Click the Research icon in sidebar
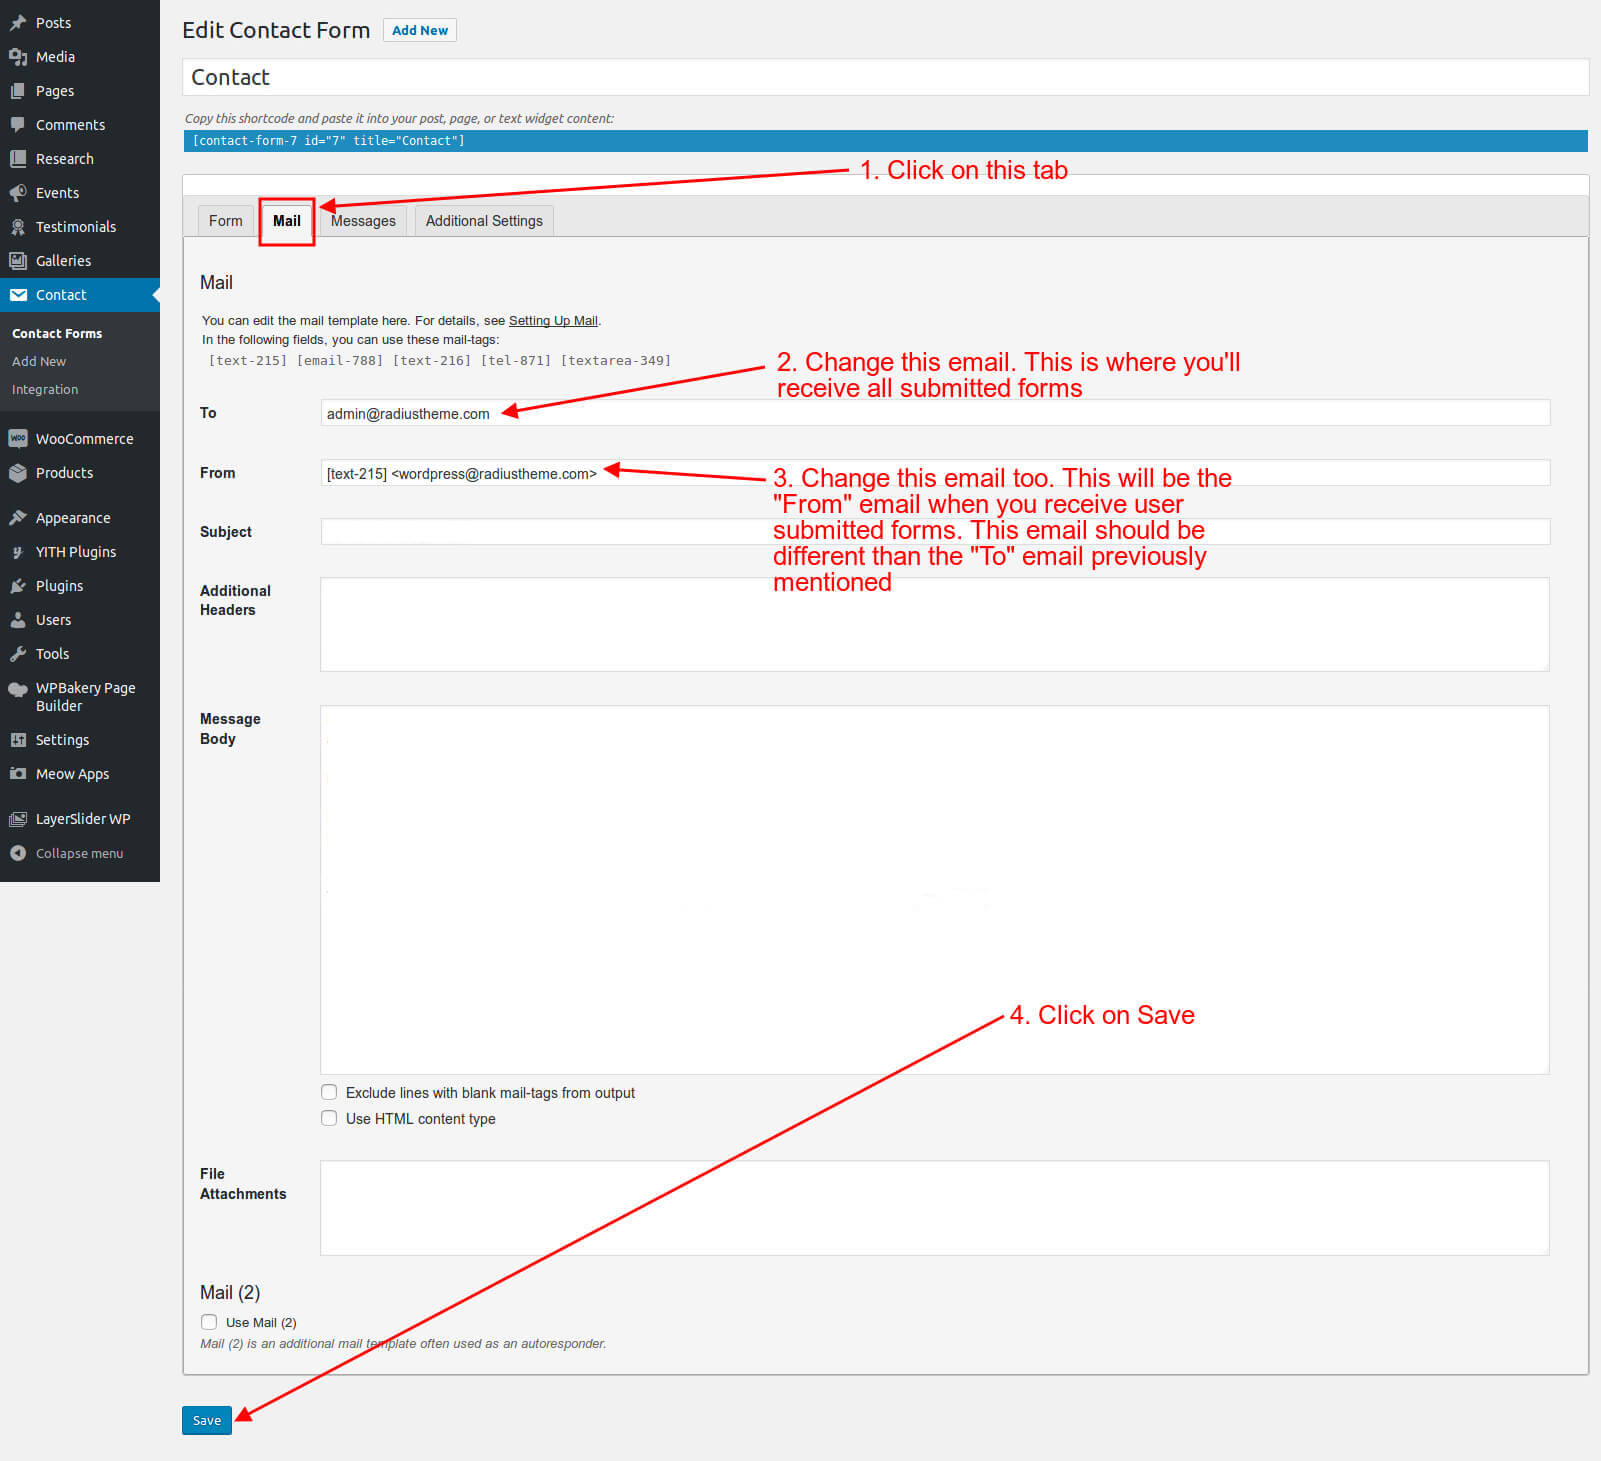Viewport: 1601px width, 1461px height. pos(18,159)
